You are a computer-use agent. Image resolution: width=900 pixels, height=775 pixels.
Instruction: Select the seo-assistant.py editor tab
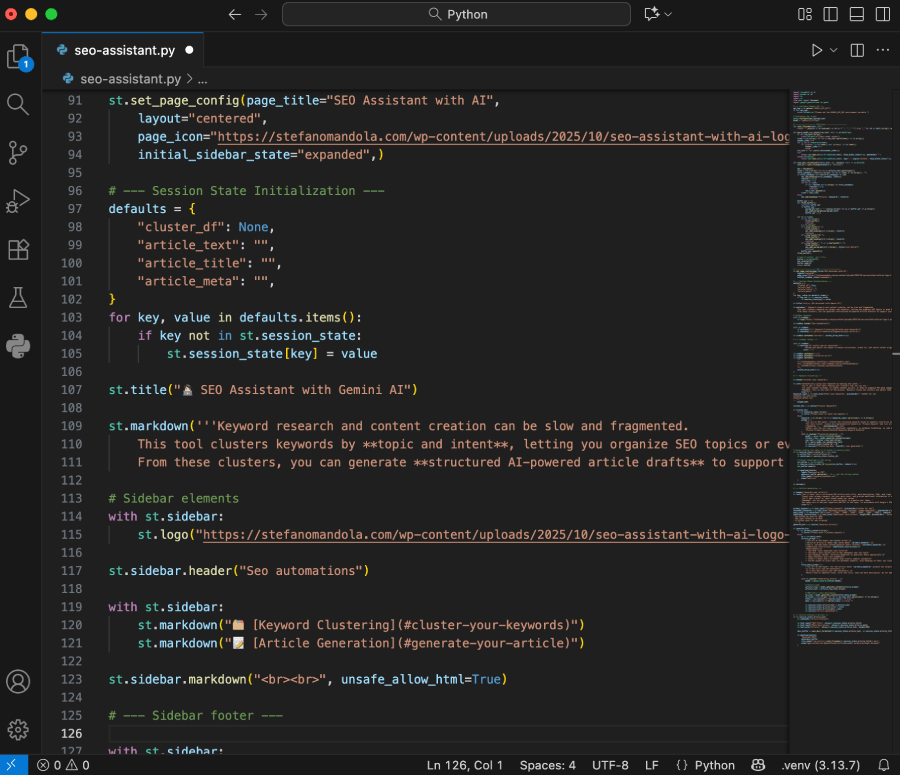coord(124,50)
